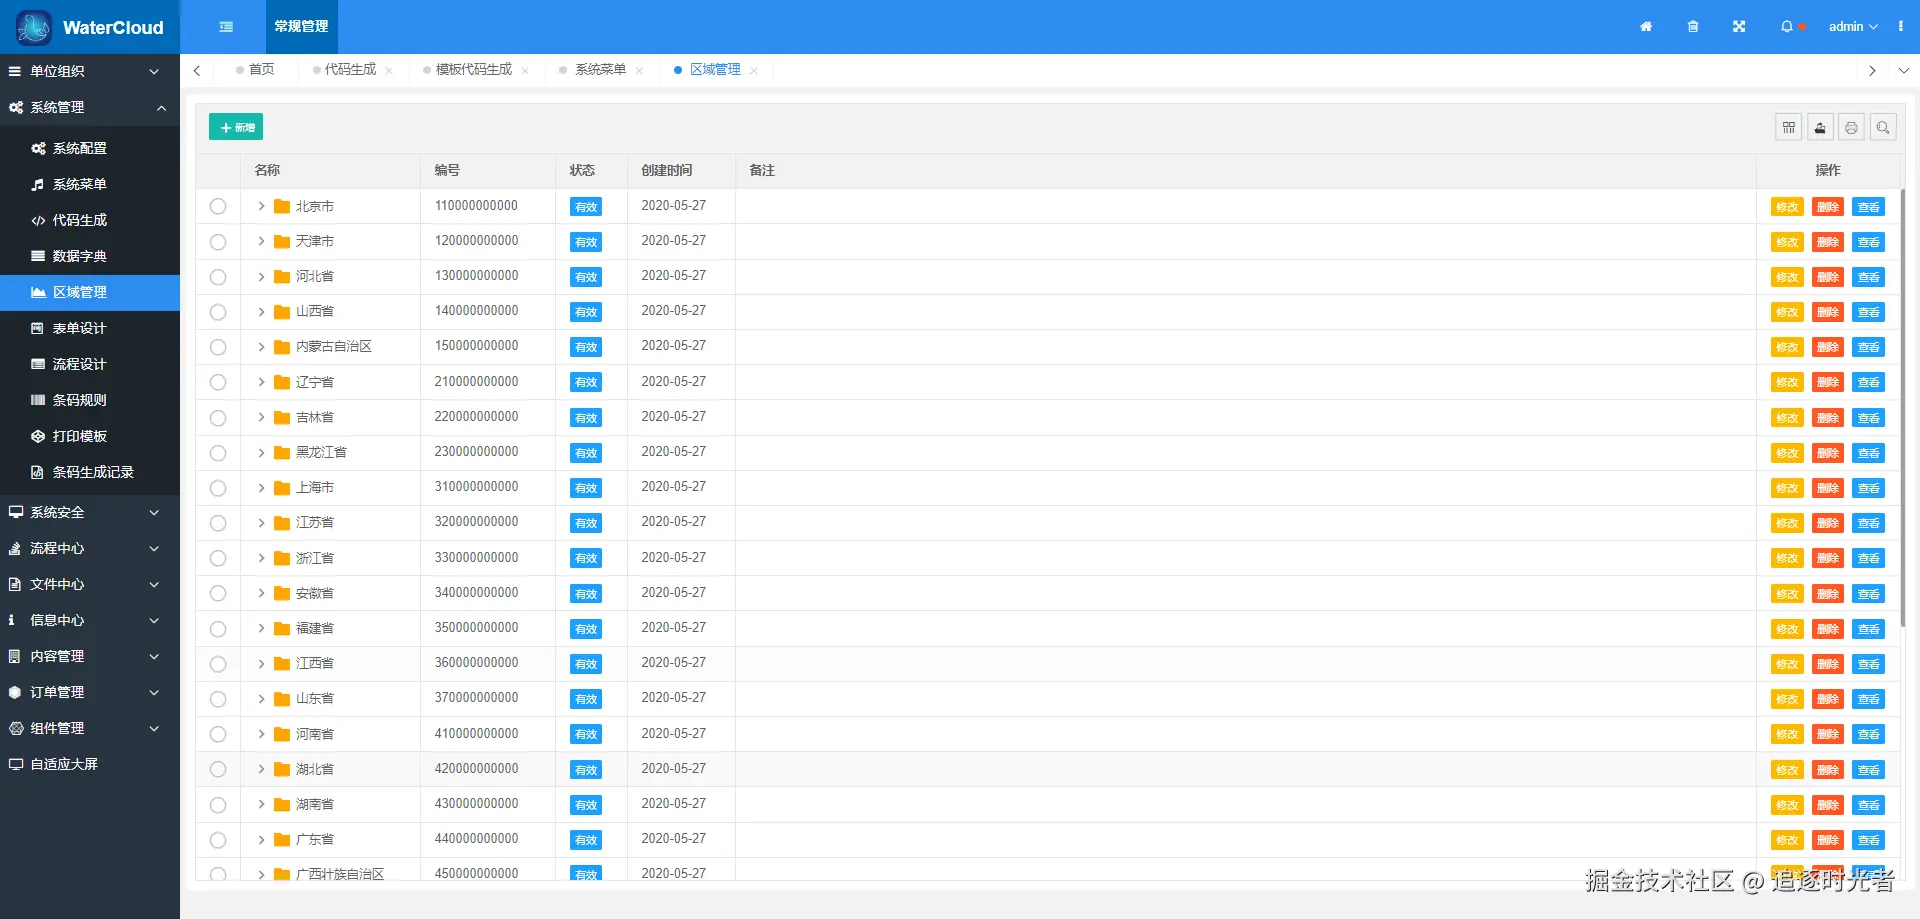Expand the 江苏省 tree row

point(261,523)
